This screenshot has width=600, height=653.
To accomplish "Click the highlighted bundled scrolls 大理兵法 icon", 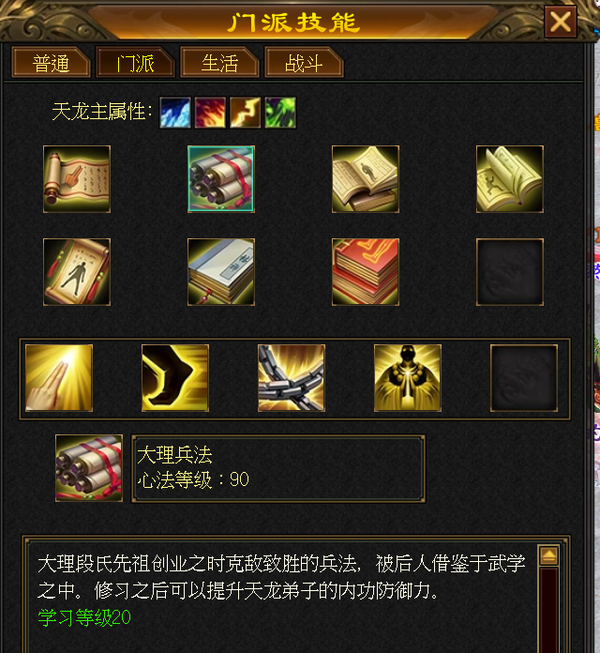I will click(x=221, y=179).
